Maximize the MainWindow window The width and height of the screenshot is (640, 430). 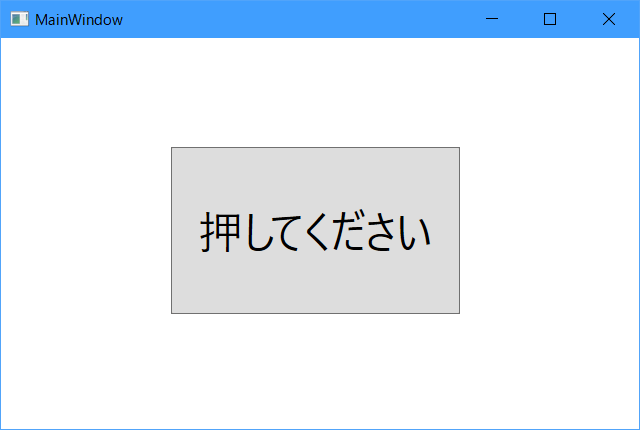(550, 19)
